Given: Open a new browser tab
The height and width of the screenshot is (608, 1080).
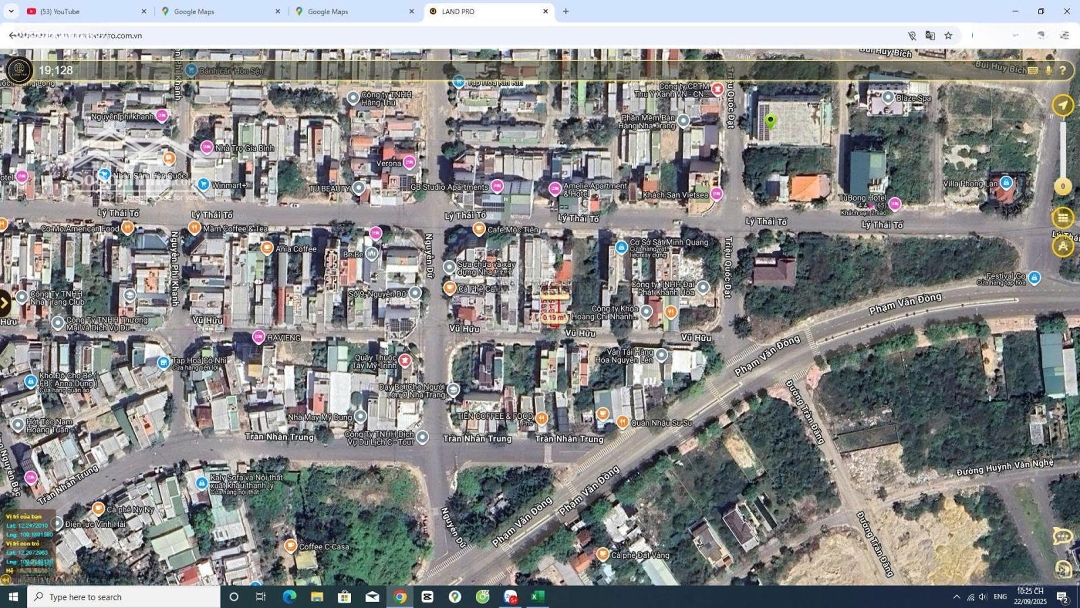Looking at the screenshot, I should pos(565,12).
